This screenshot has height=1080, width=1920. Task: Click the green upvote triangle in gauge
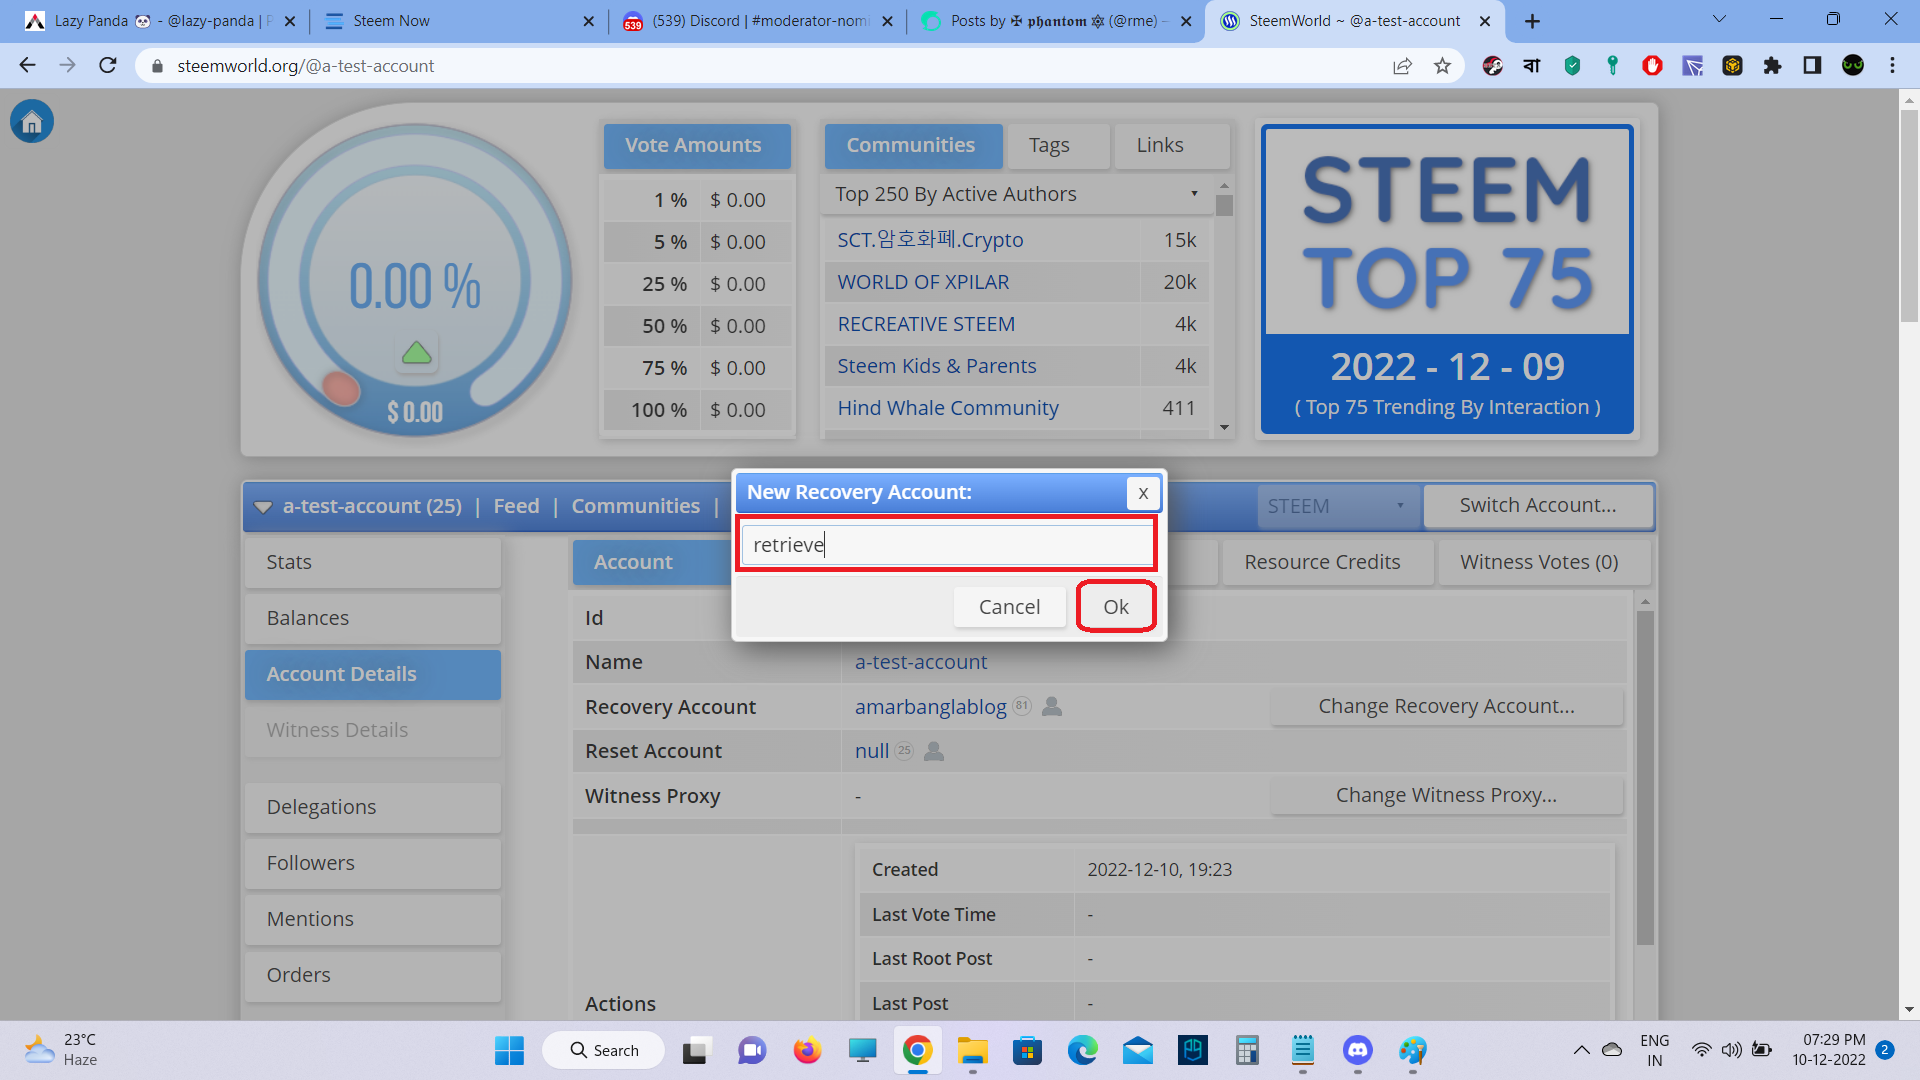[x=416, y=353]
